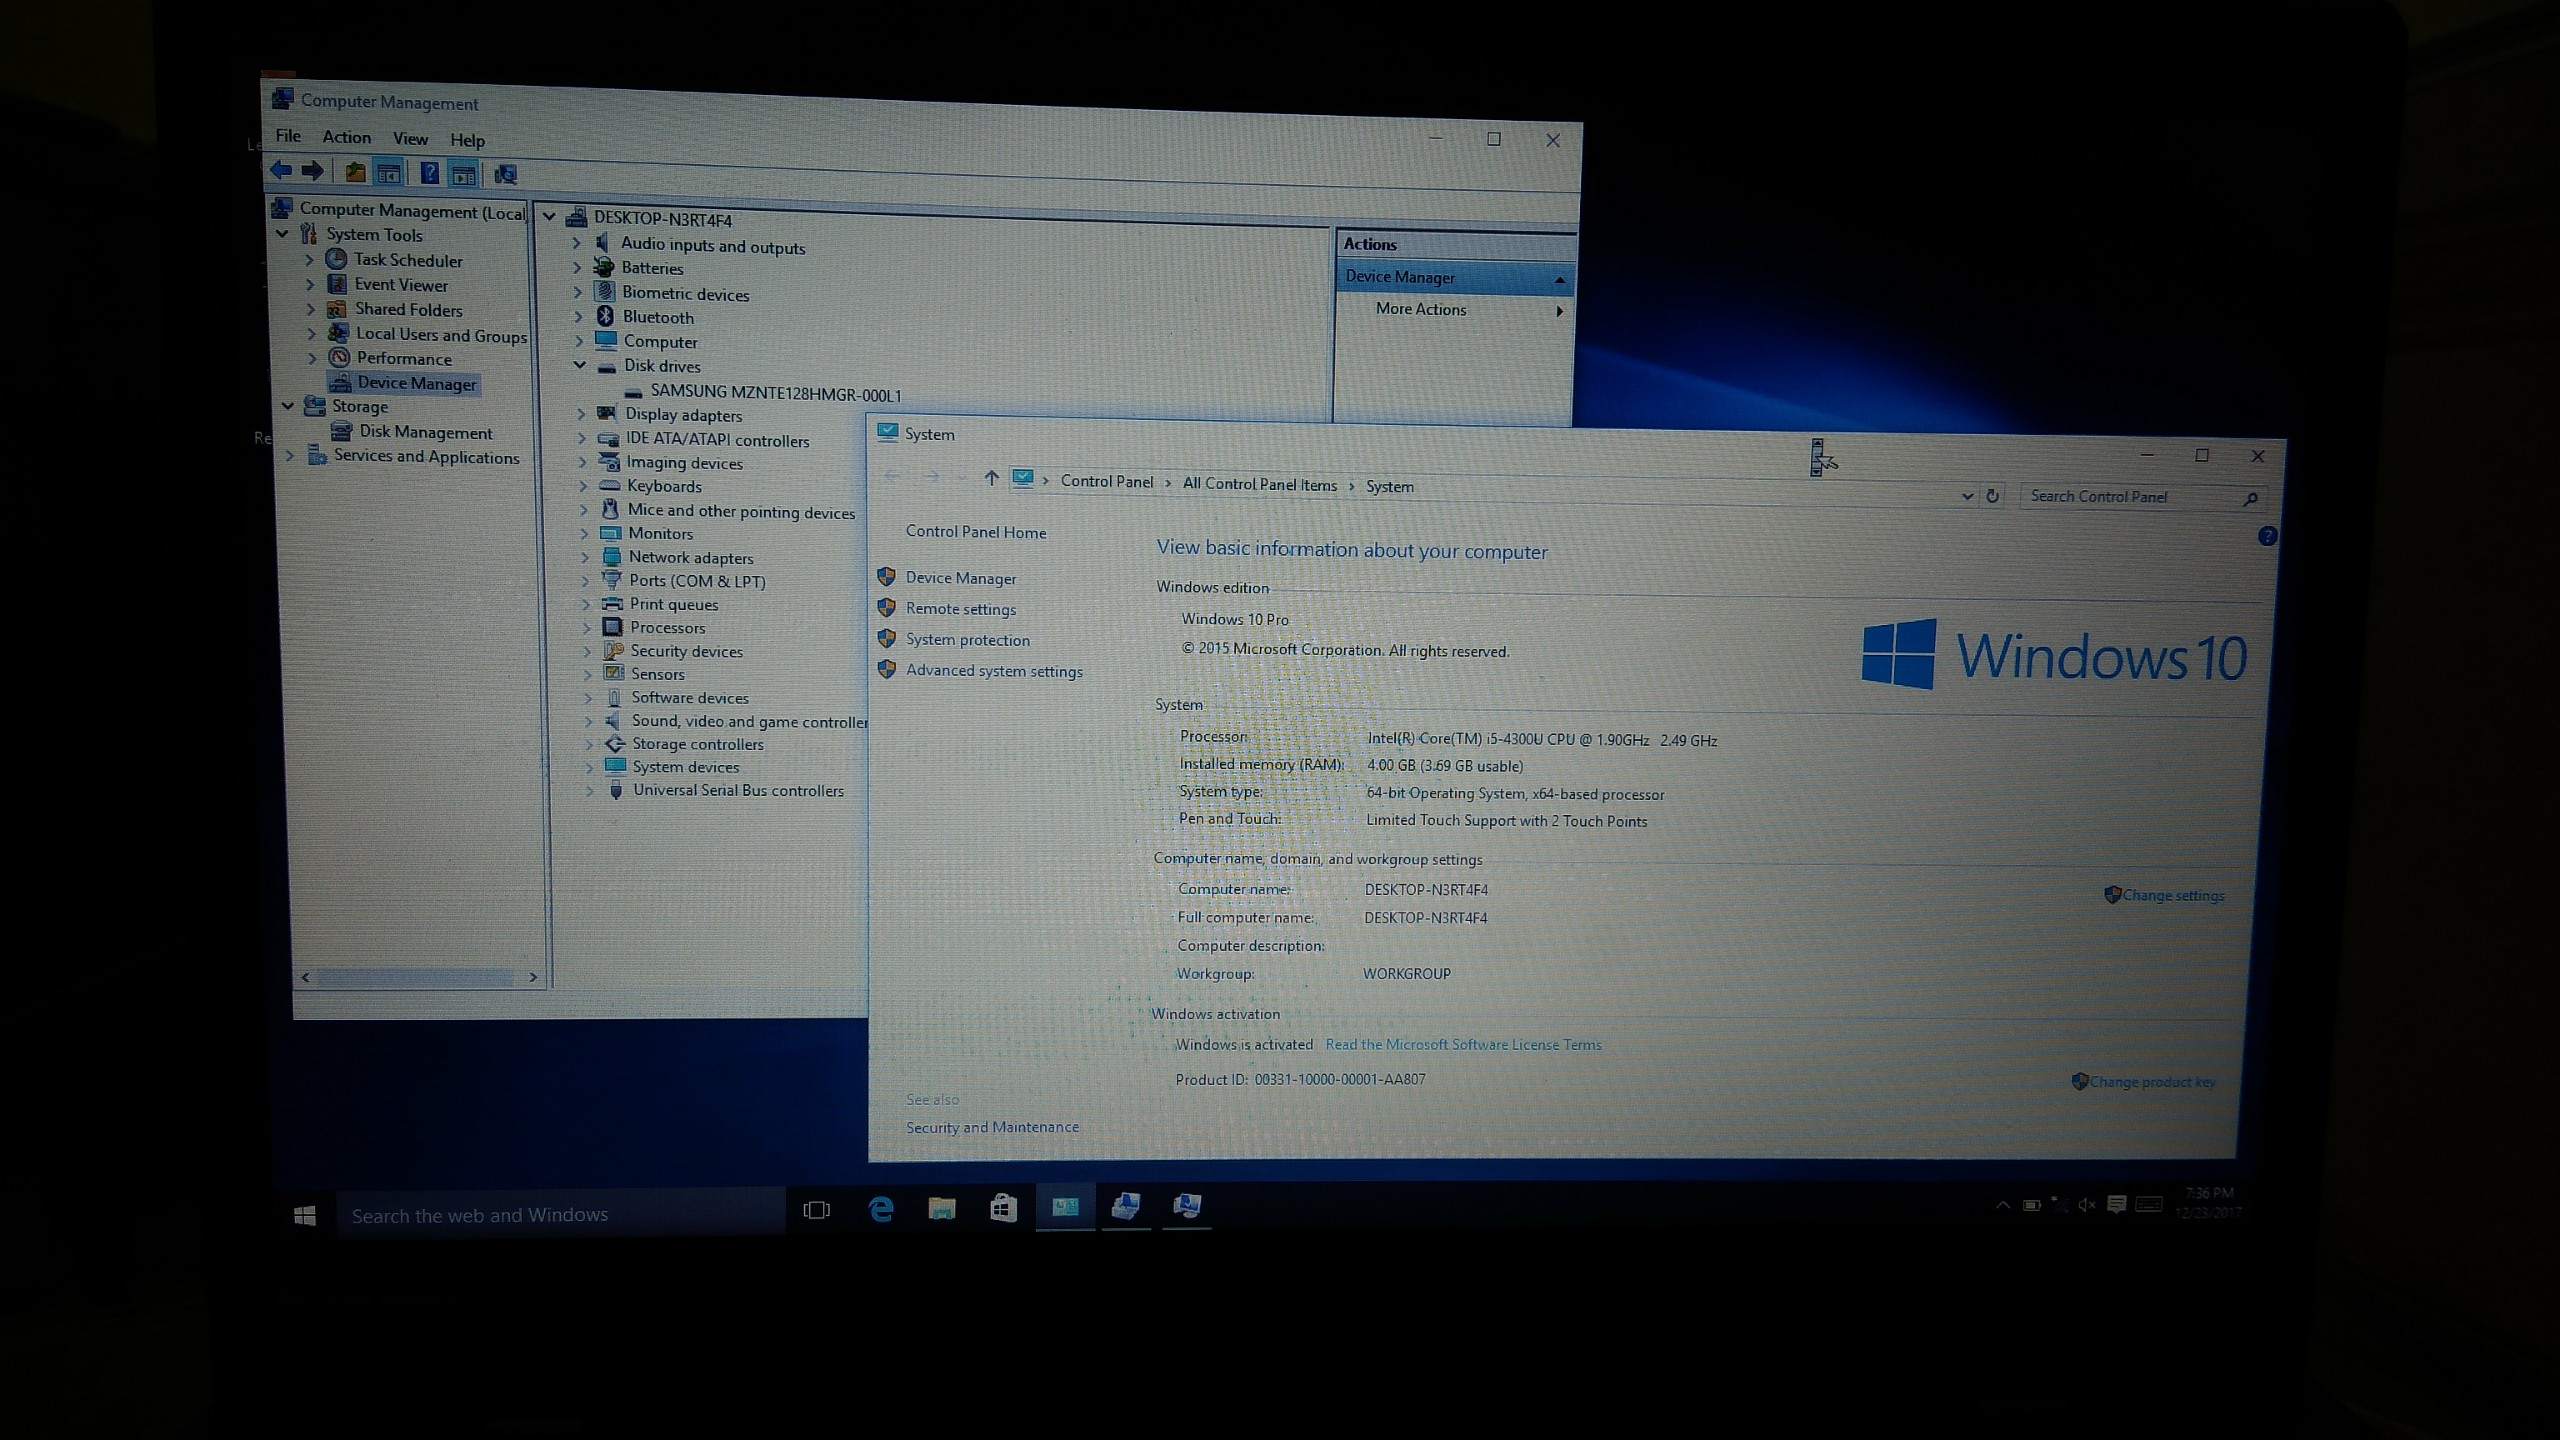Click the blue Help toolbar icon
The height and width of the screenshot is (1440, 2560).
429,173
